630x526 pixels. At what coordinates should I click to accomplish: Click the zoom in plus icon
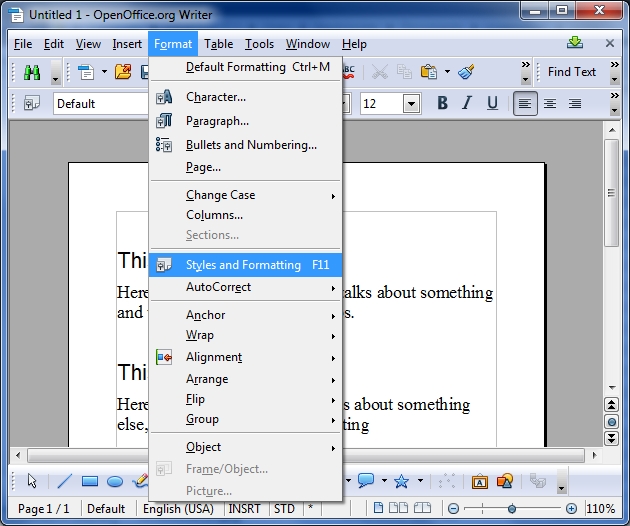click(571, 509)
